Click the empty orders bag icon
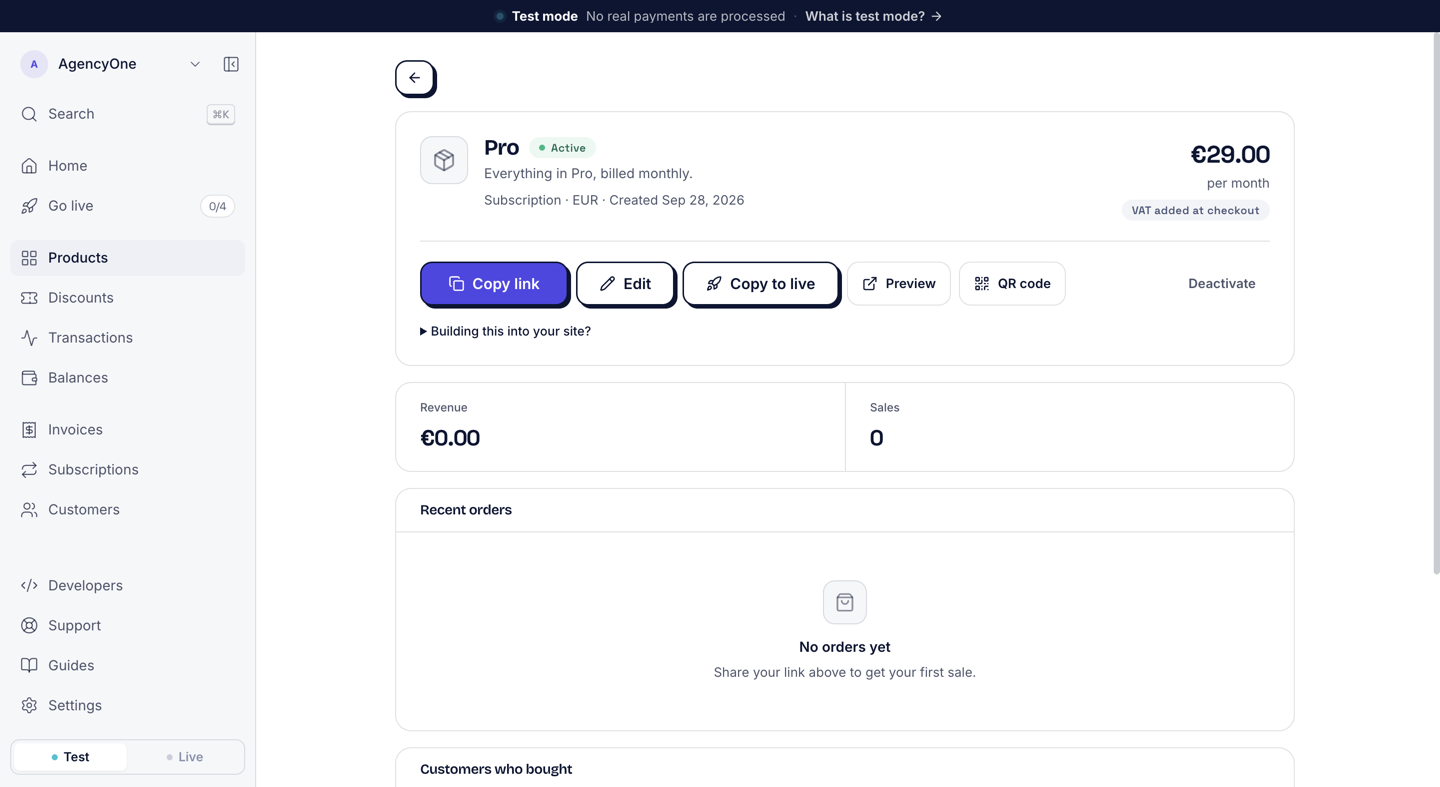Viewport: 1440px width, 787px height. (x=845, y=602)
